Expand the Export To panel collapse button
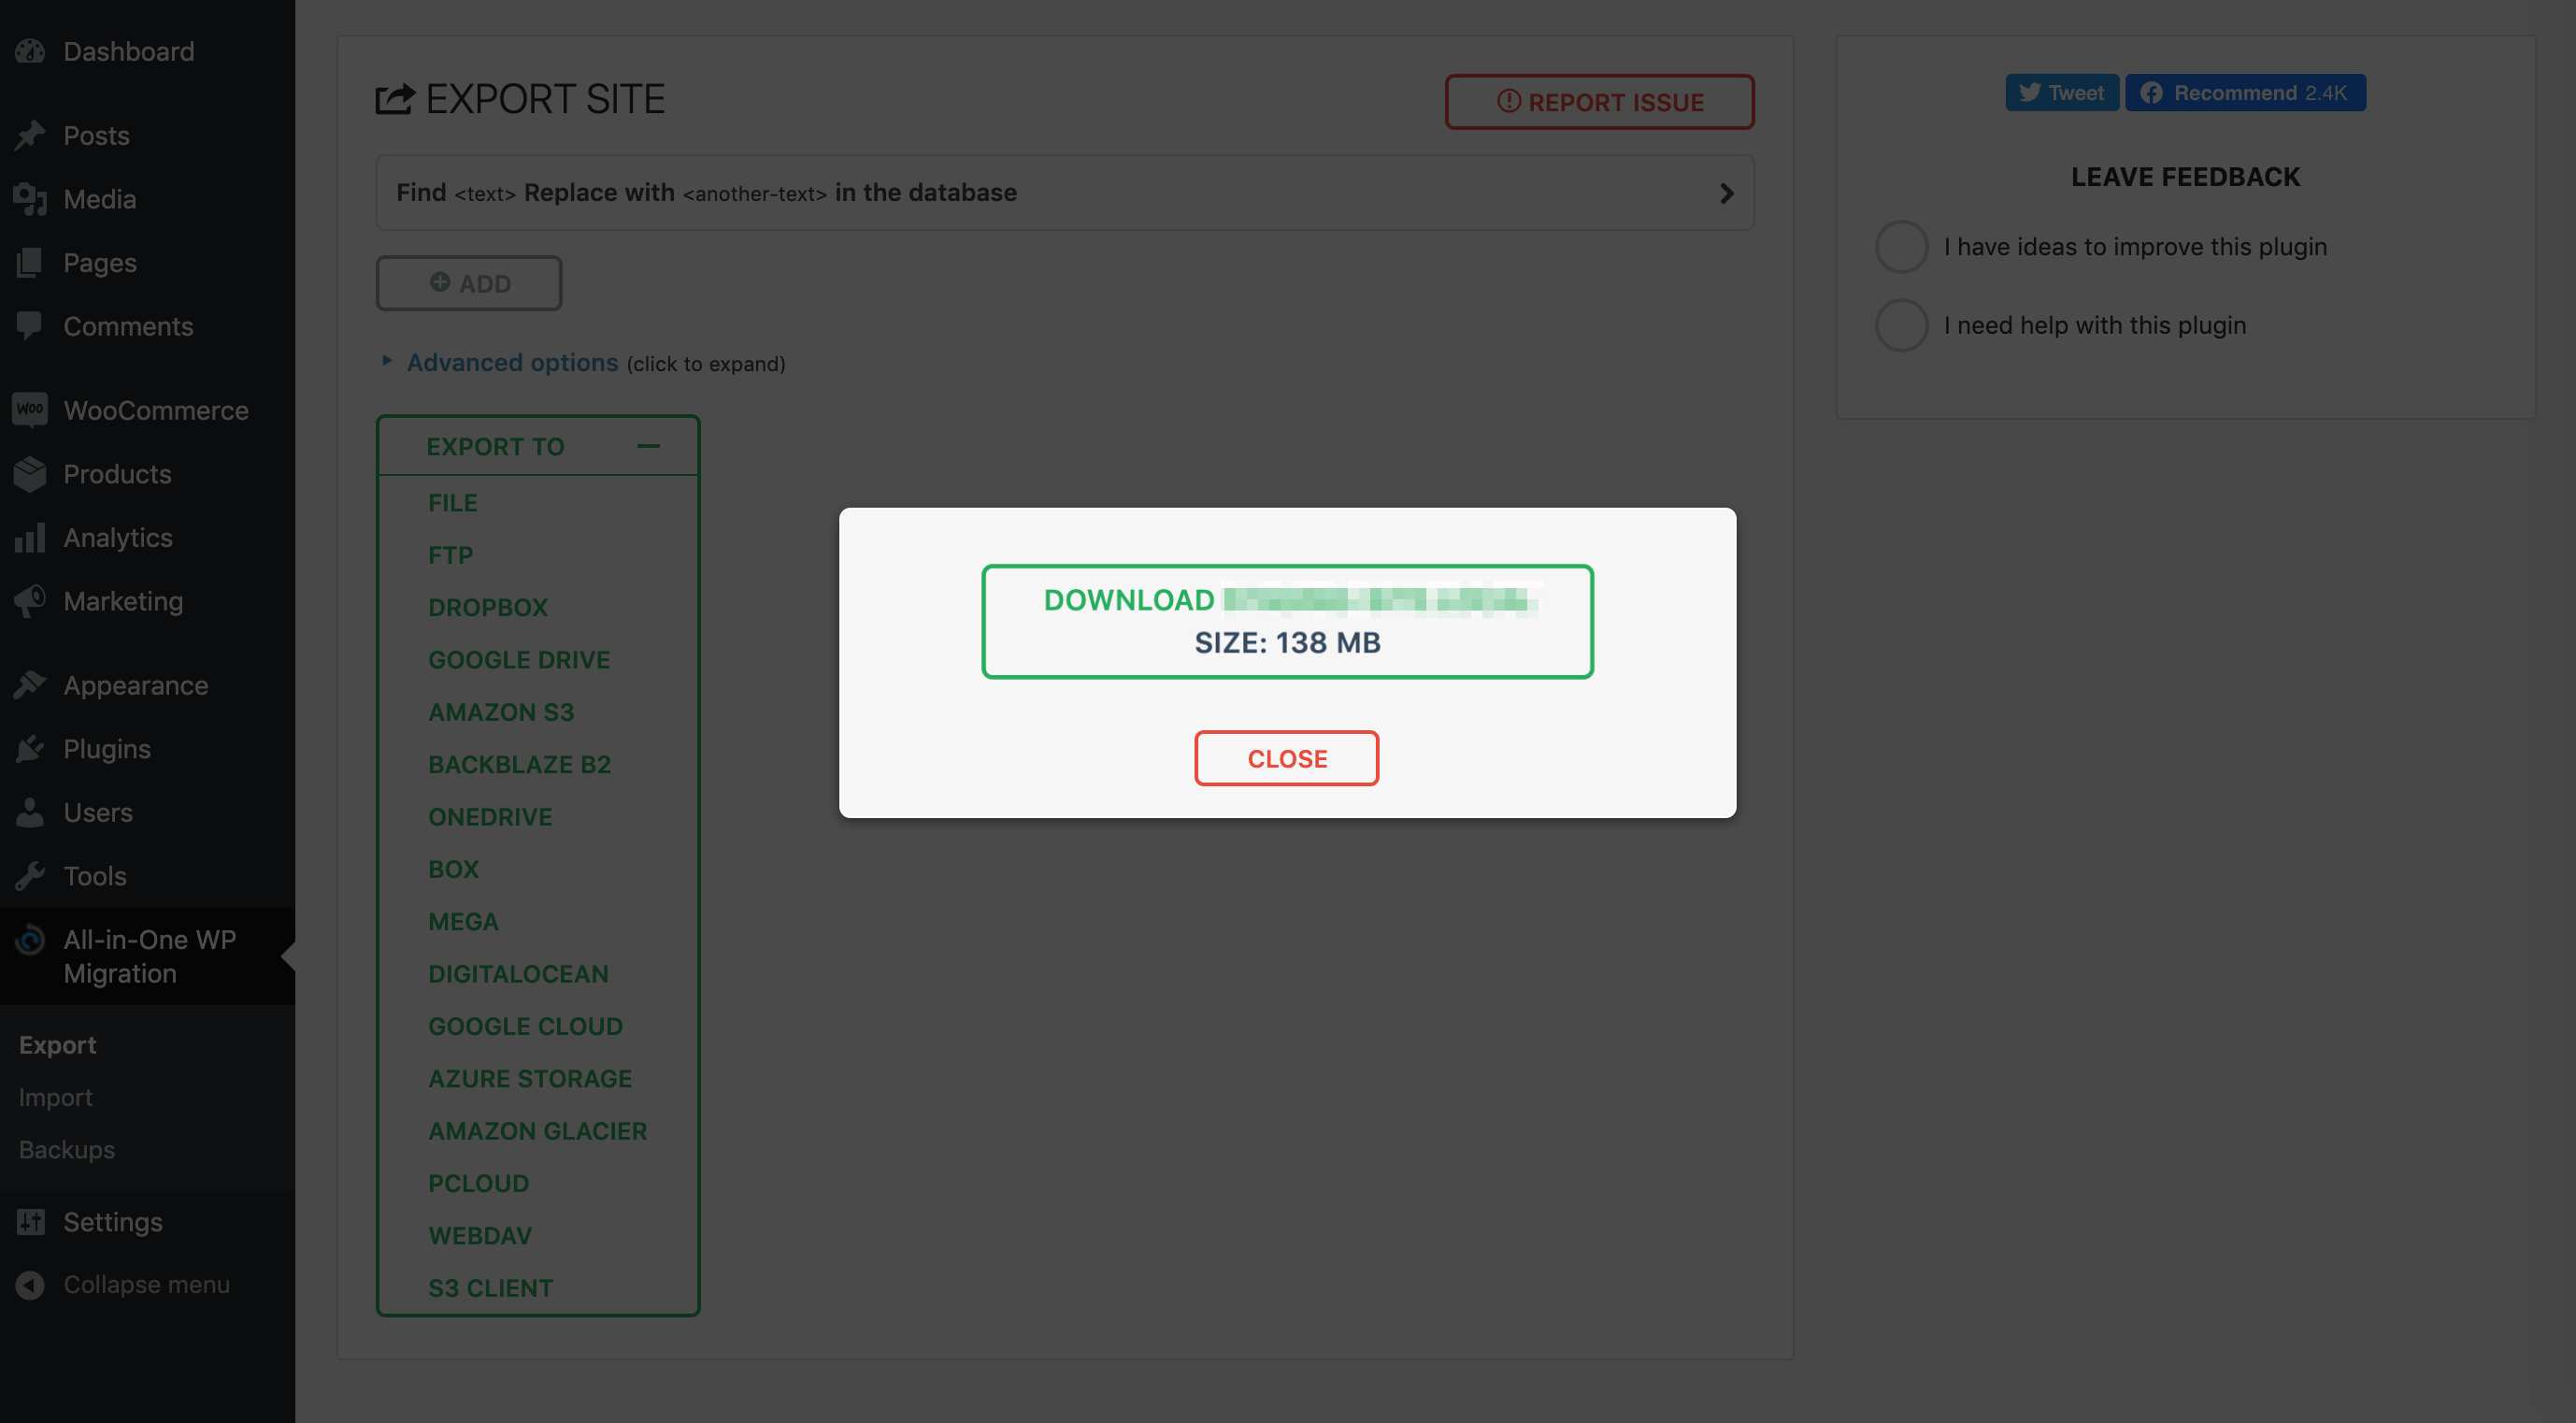This screenshot has width=2576, height=1423. (x=646, y=445)
